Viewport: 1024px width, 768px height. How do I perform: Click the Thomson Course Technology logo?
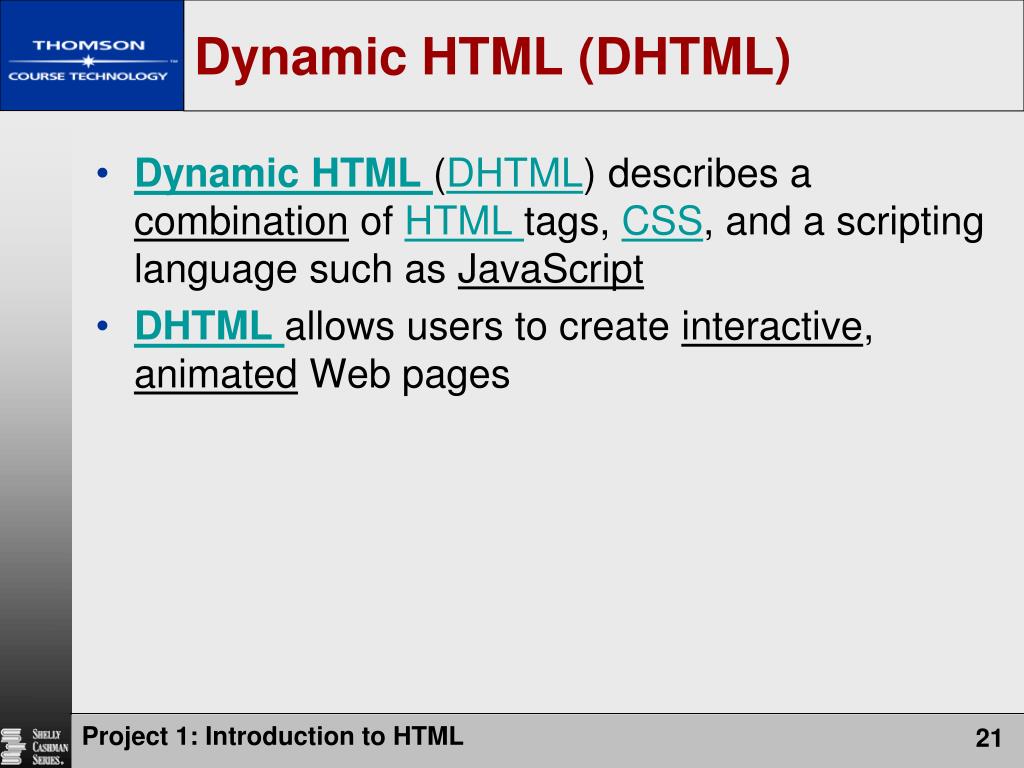pyautogui.click(x=91, y=56)
